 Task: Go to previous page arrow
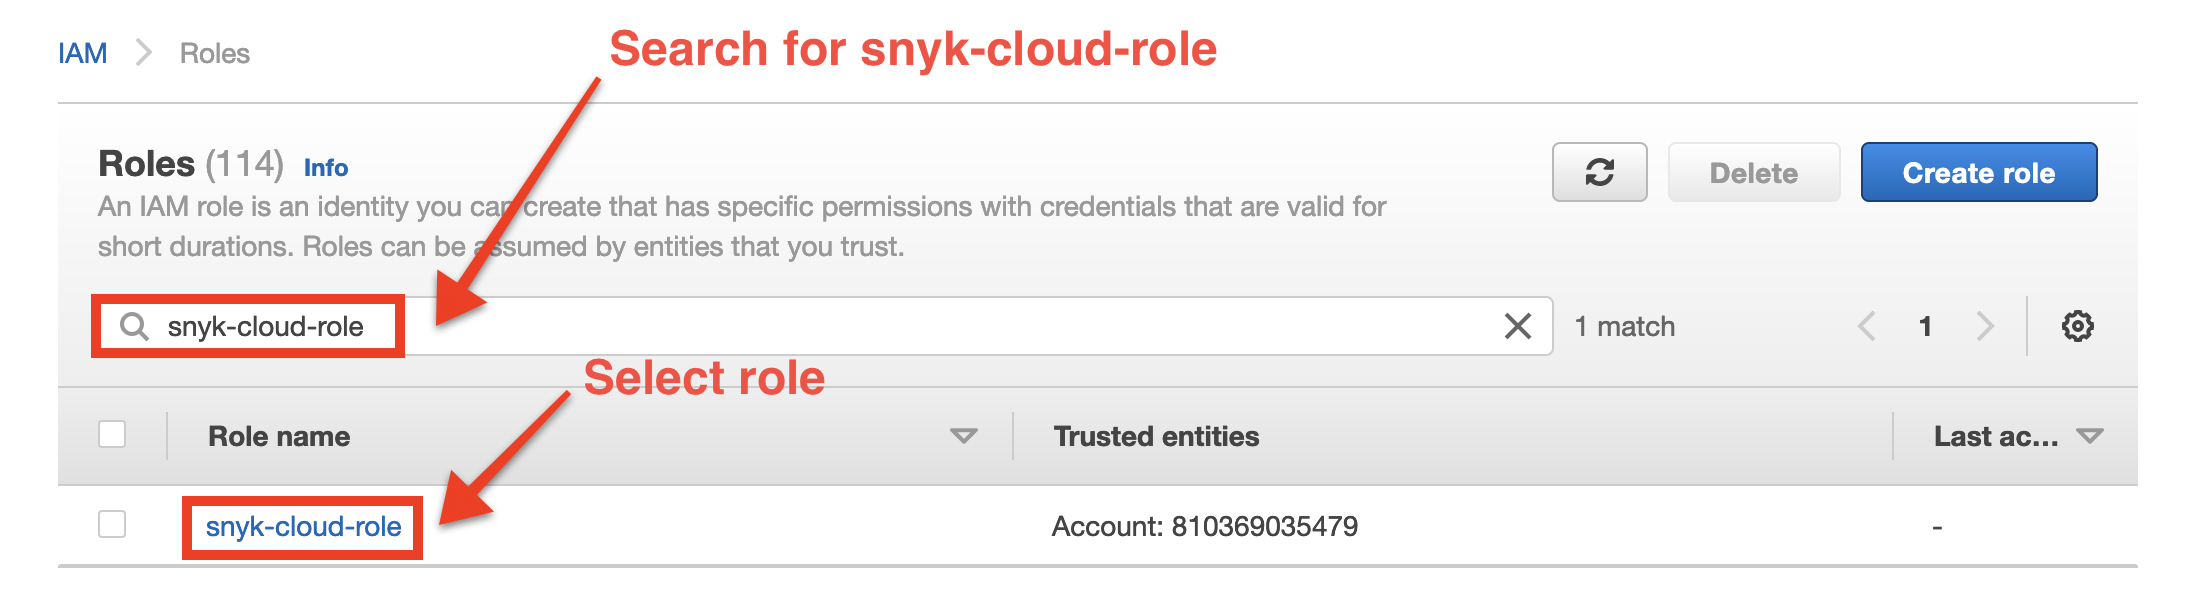coord(1866,326)
